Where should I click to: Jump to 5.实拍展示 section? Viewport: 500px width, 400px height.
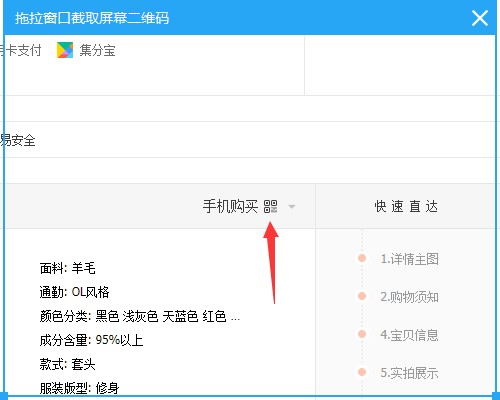click(409, 373)
